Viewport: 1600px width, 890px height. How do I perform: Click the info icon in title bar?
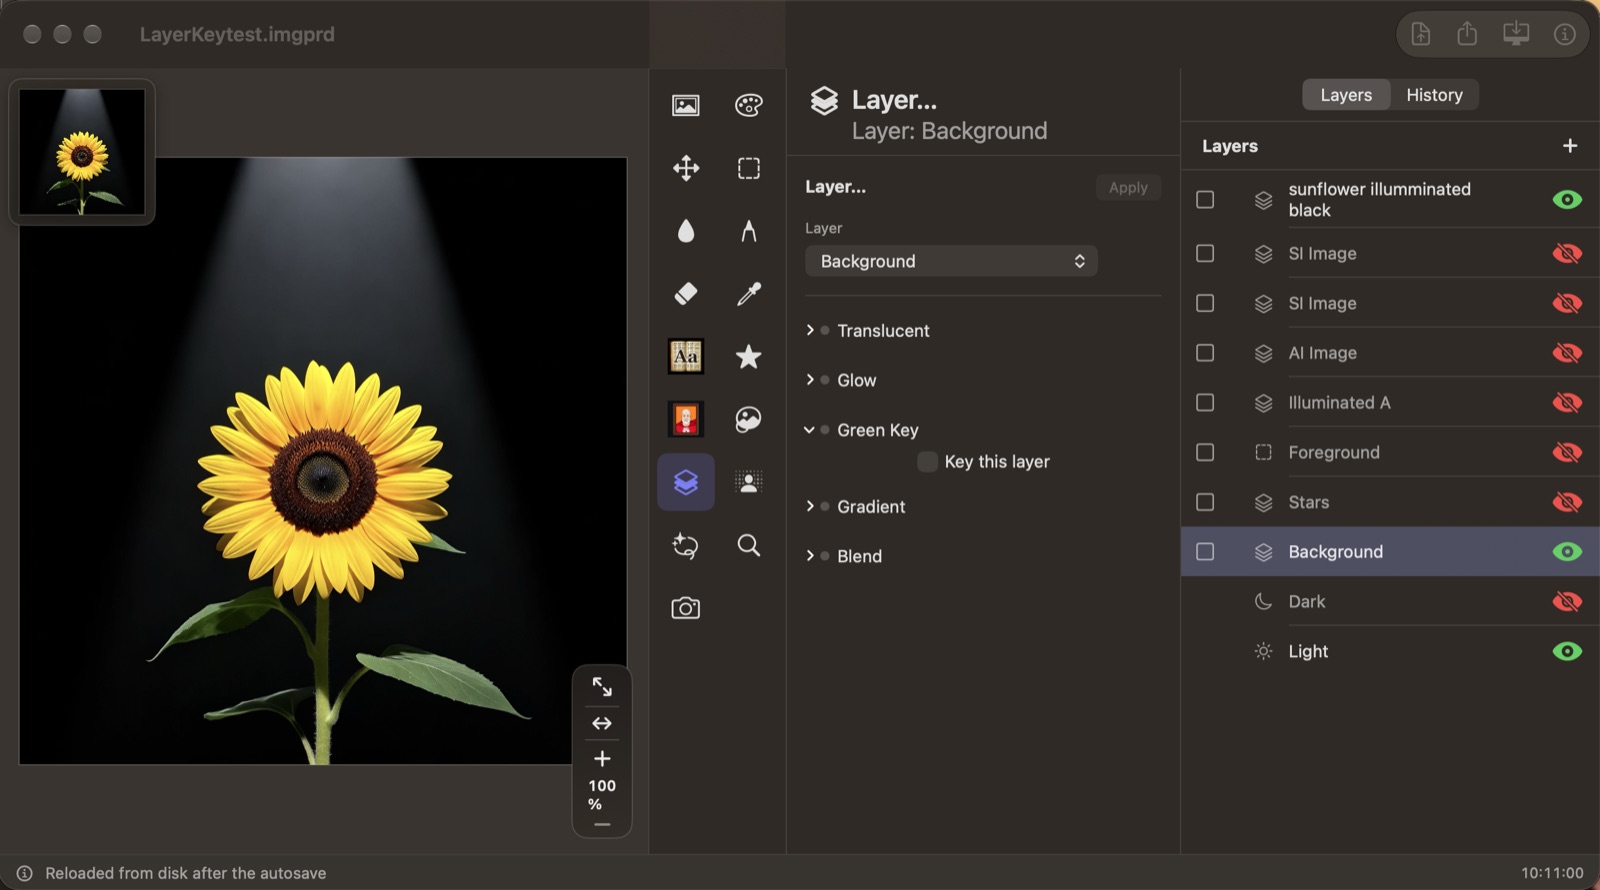[1565, 34]
